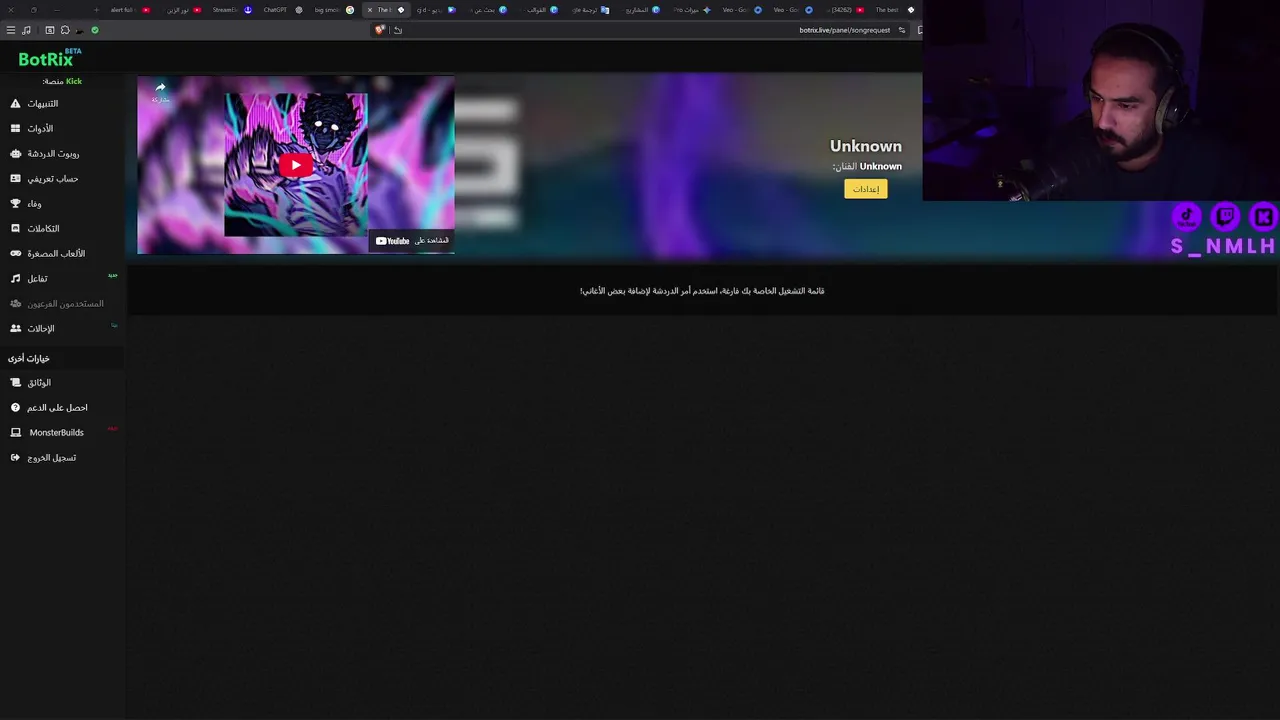The image size is (1280, 720).
Task: Open the التنبيهات alerts menu item
Action: click(x=43, y=104)
